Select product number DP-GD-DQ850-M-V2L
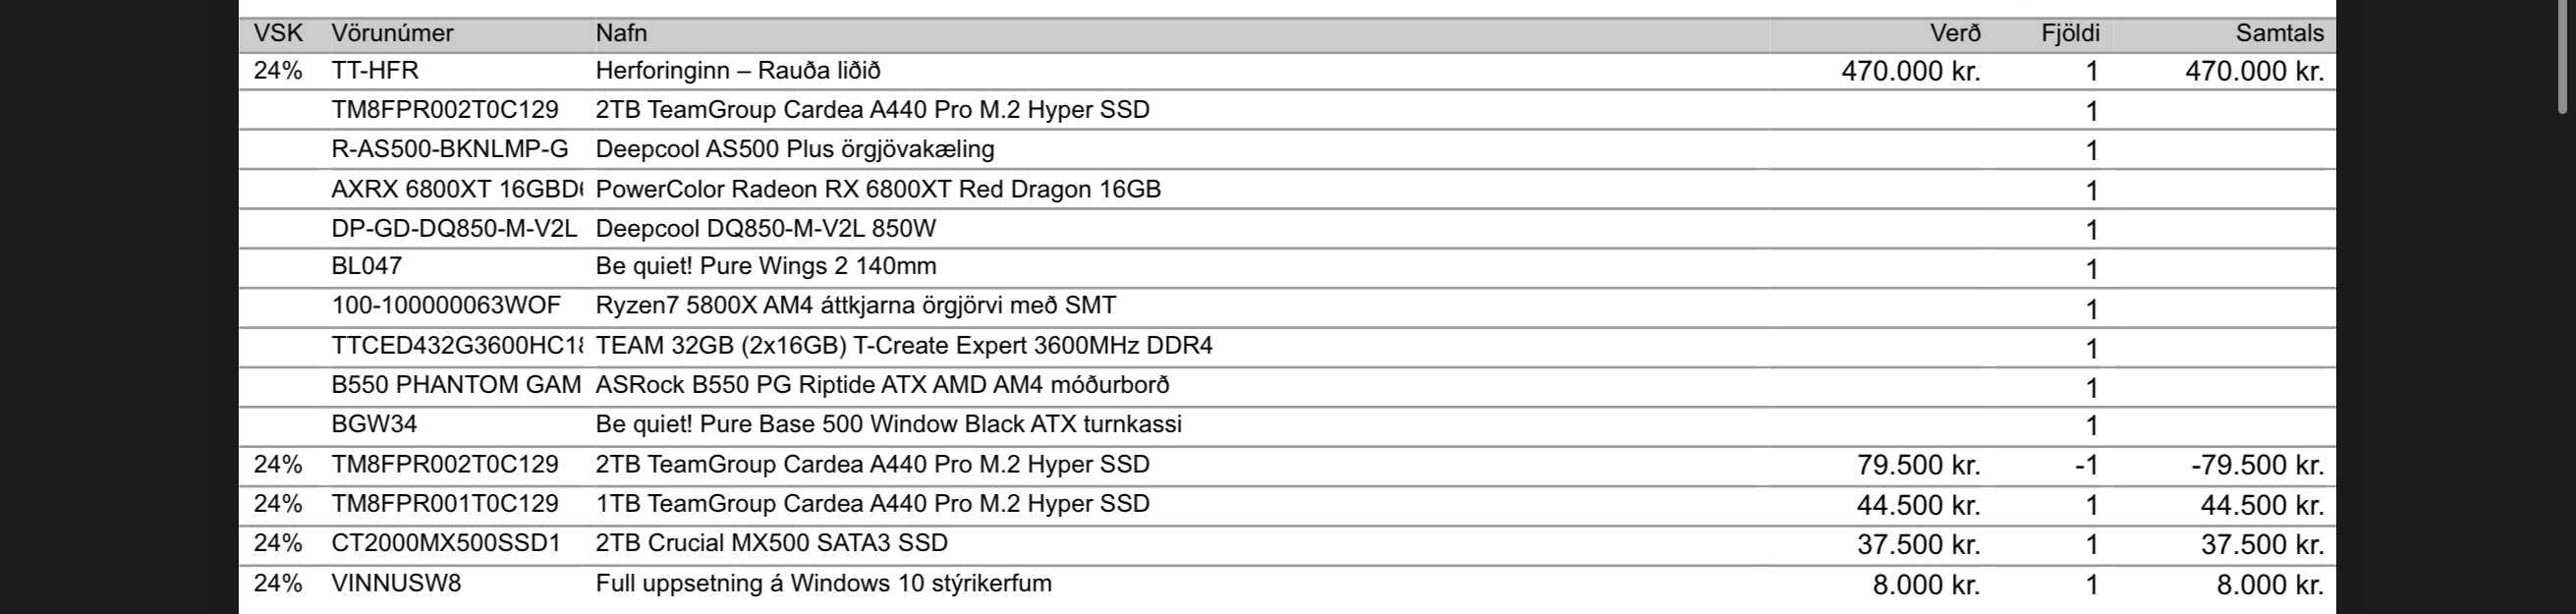 click(x=454, y=229)
